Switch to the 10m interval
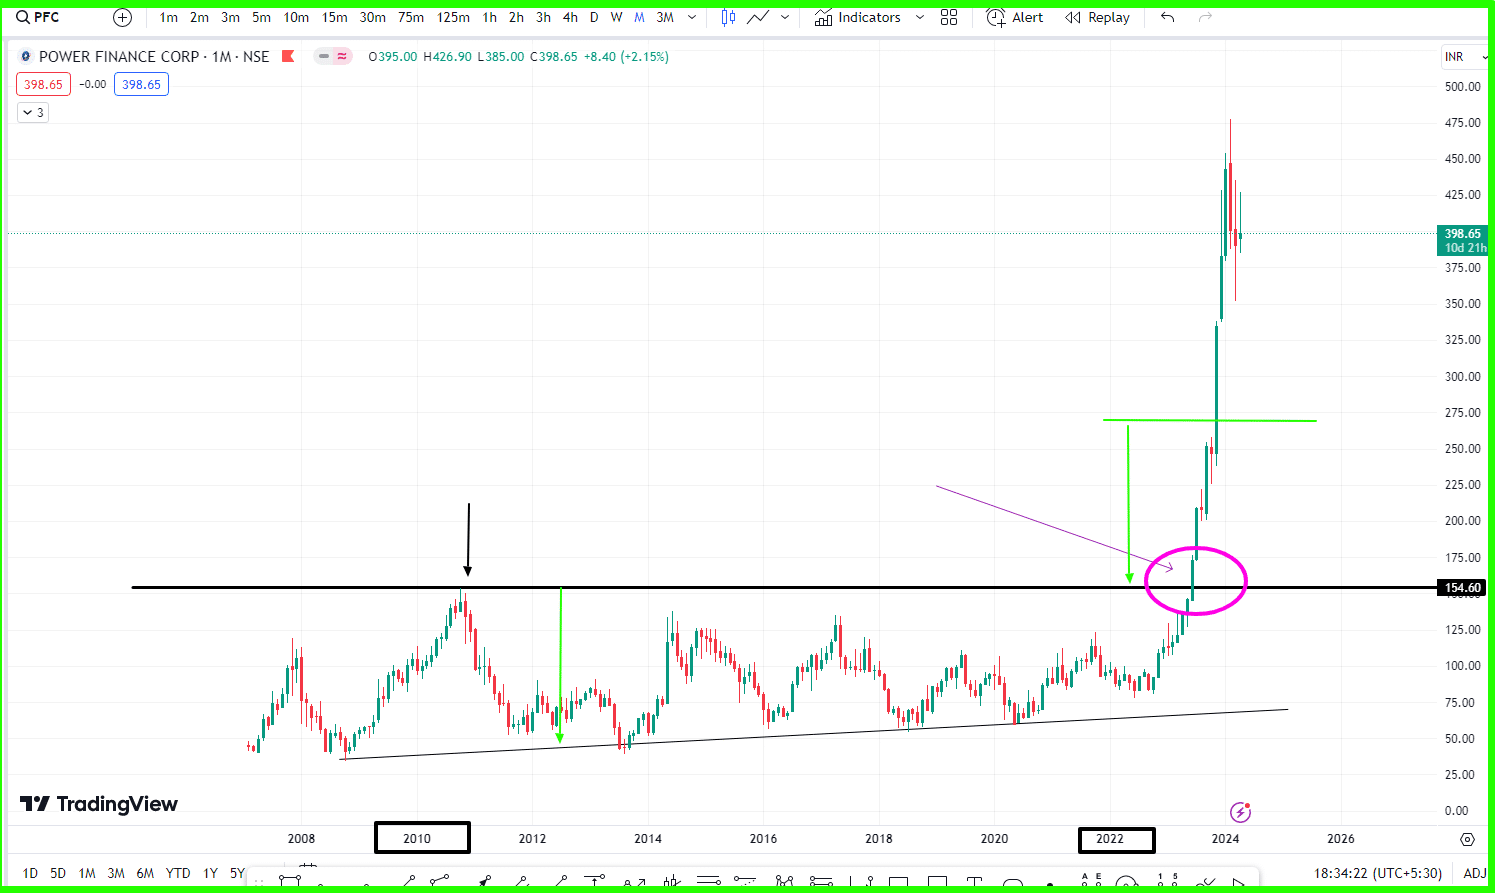 coord(296,17)
